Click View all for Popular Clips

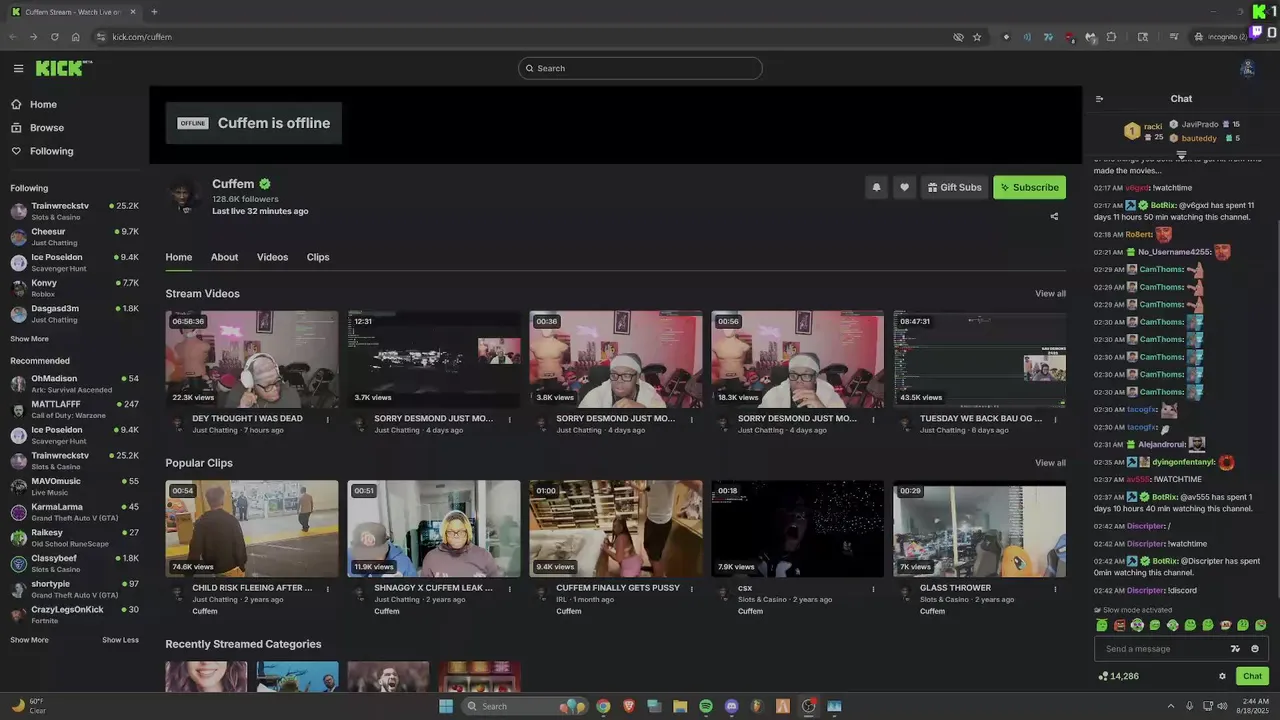[x=1050, y=463]
